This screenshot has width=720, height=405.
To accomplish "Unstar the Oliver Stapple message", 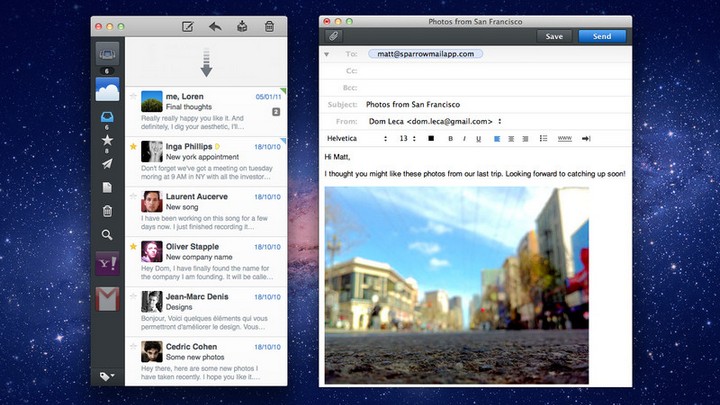I will pyautogui.click(x=133, y=247).
